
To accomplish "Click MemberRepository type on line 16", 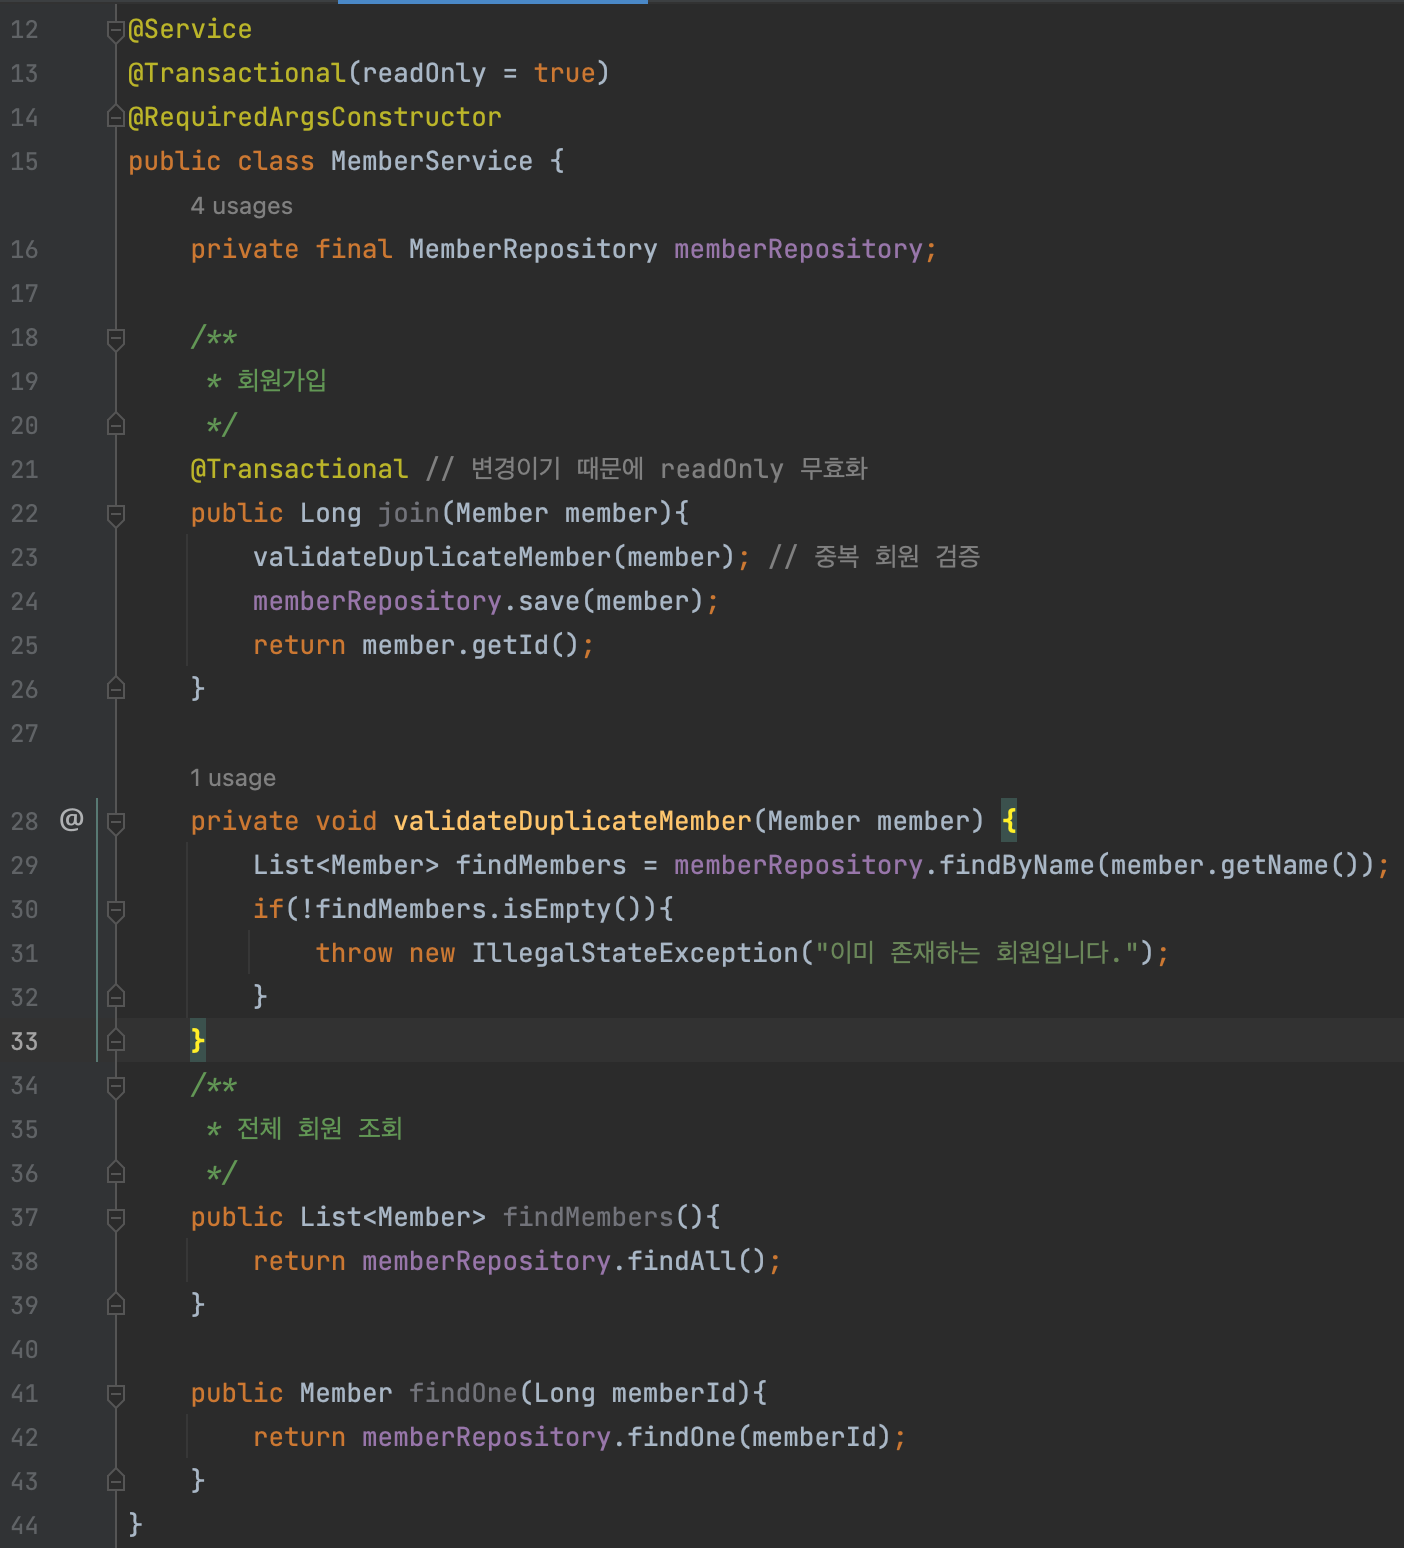I will pos(533,250).
